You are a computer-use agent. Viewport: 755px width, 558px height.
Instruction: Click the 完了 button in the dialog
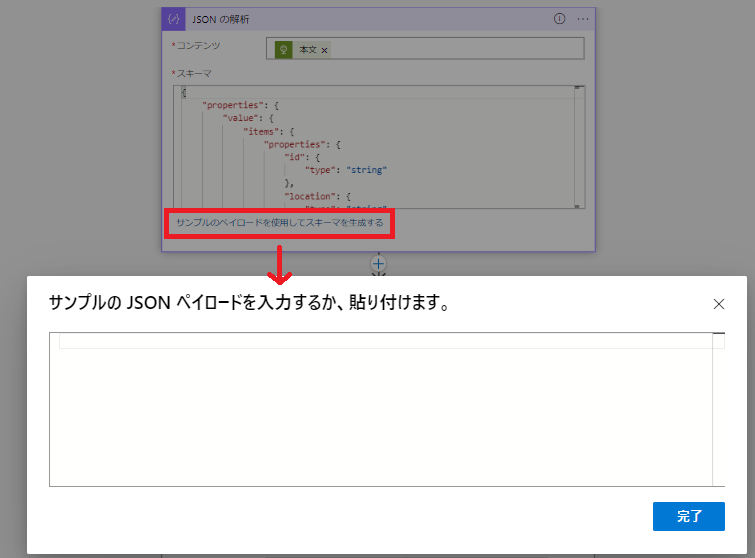(689, 516)
